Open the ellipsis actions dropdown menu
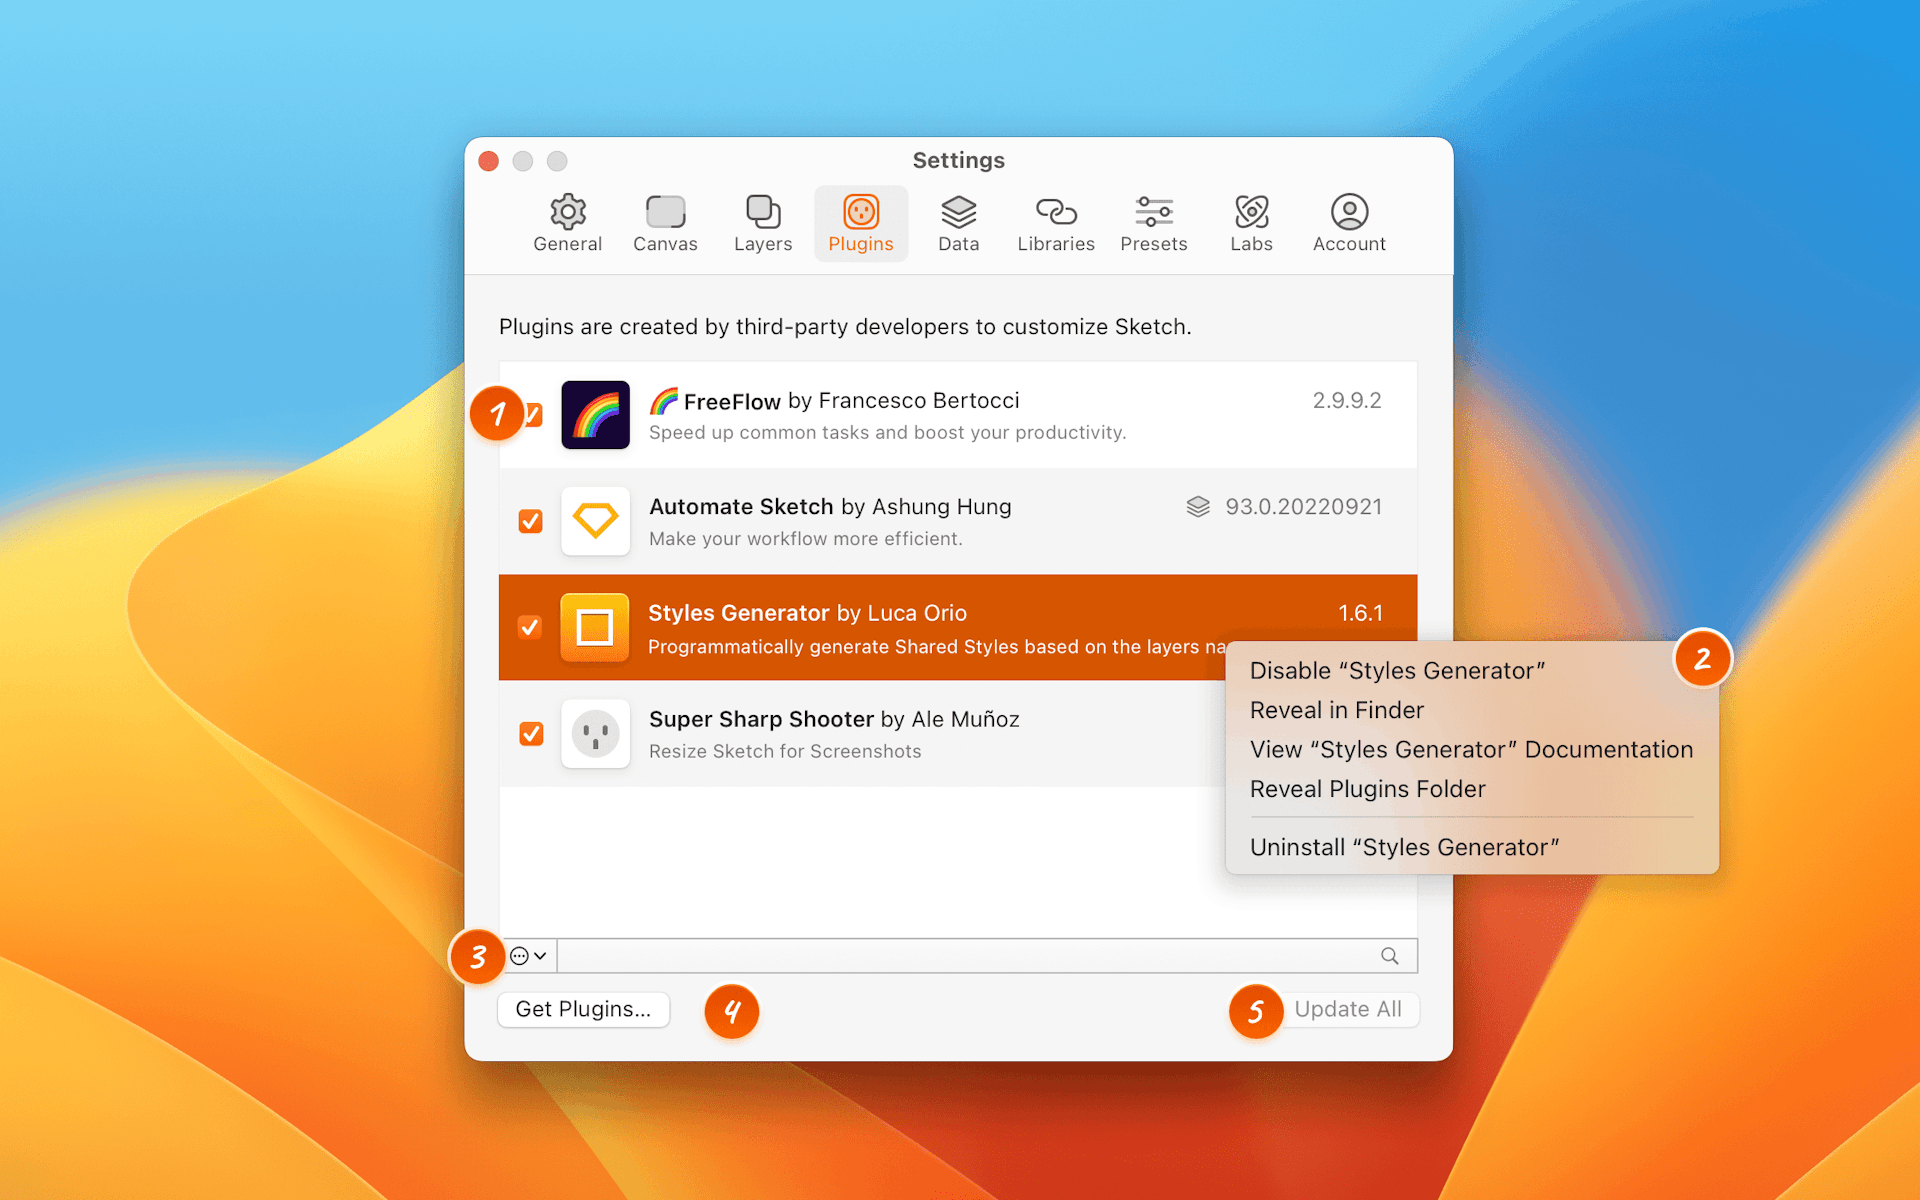The height and width of the screenshot is (1200, 1920). point(529,956)
